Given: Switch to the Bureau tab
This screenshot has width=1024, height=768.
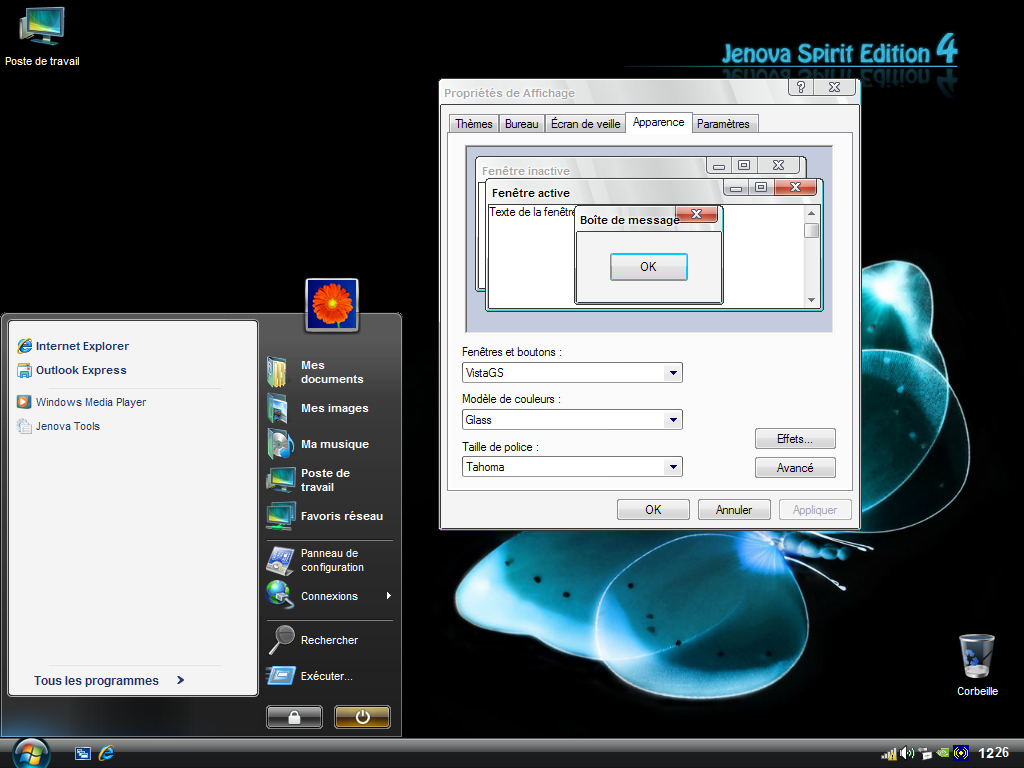Looking at the screenshot, I should [x=522, y=123].
